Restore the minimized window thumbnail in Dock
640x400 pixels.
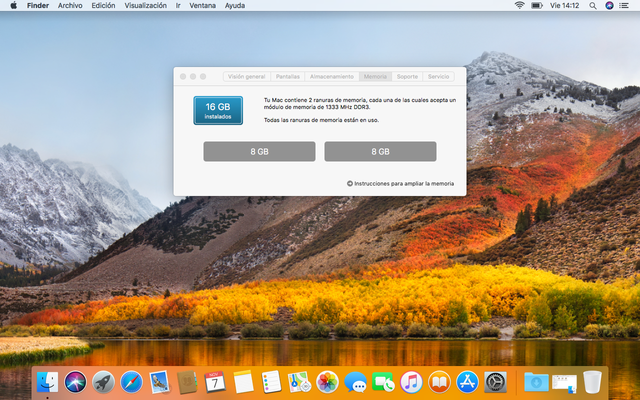point(564,383)
